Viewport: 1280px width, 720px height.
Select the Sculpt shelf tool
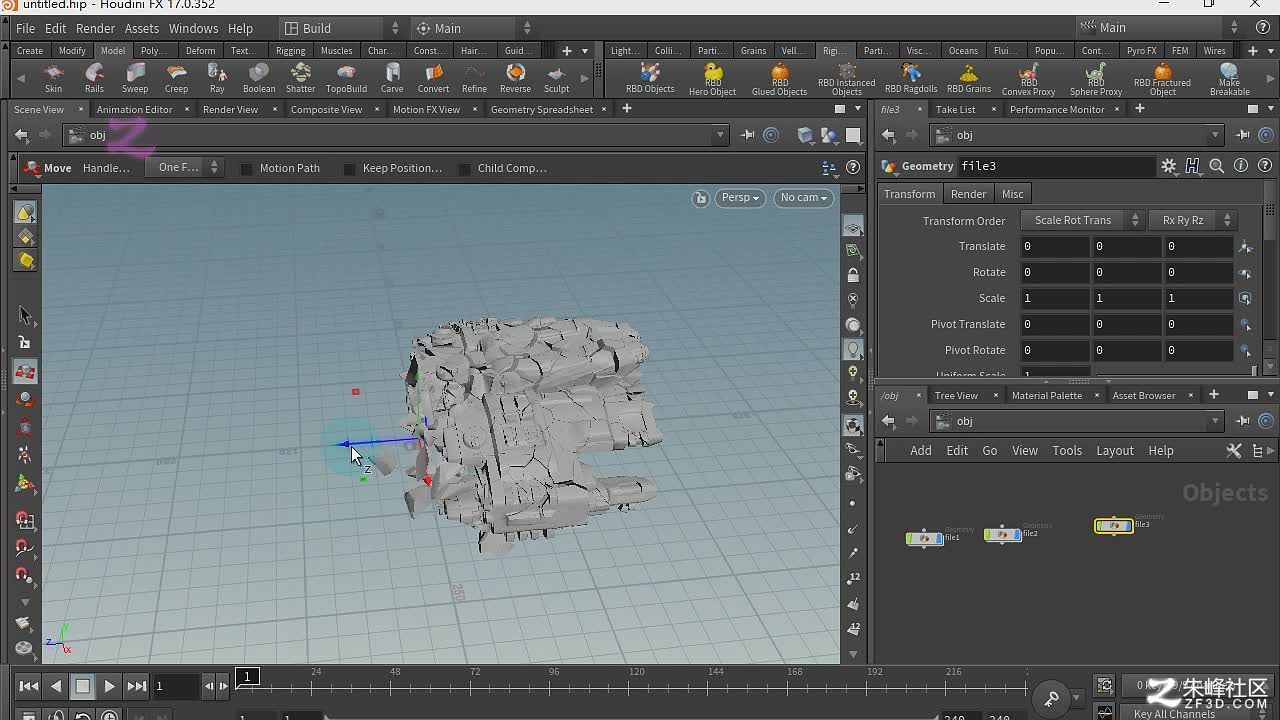[x=557, y=78]
